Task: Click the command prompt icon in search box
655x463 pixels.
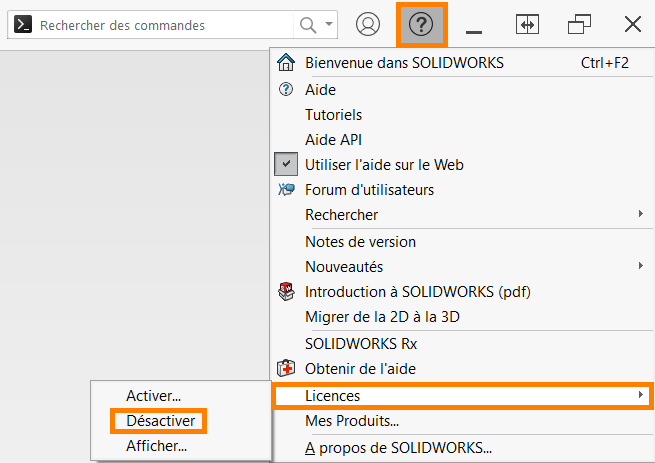Action: point(23,24)
